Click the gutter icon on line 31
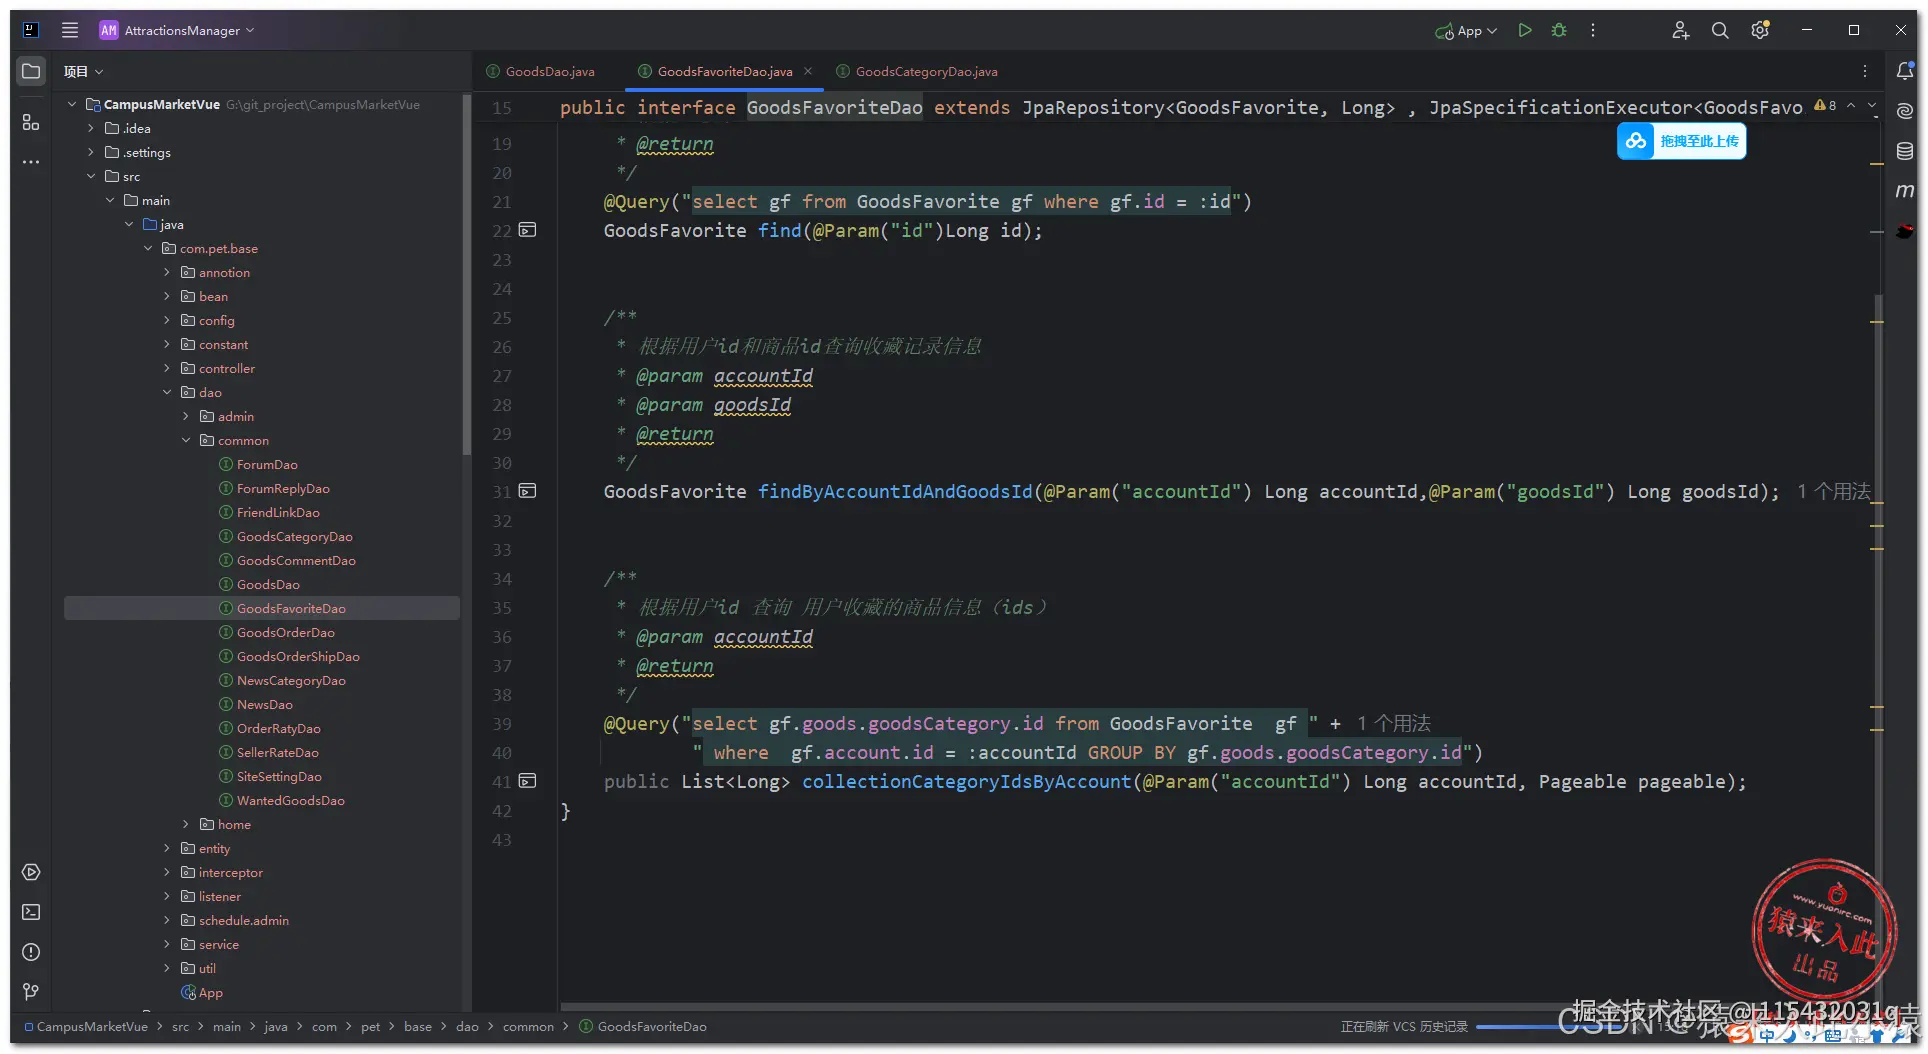 pos(528,491)
